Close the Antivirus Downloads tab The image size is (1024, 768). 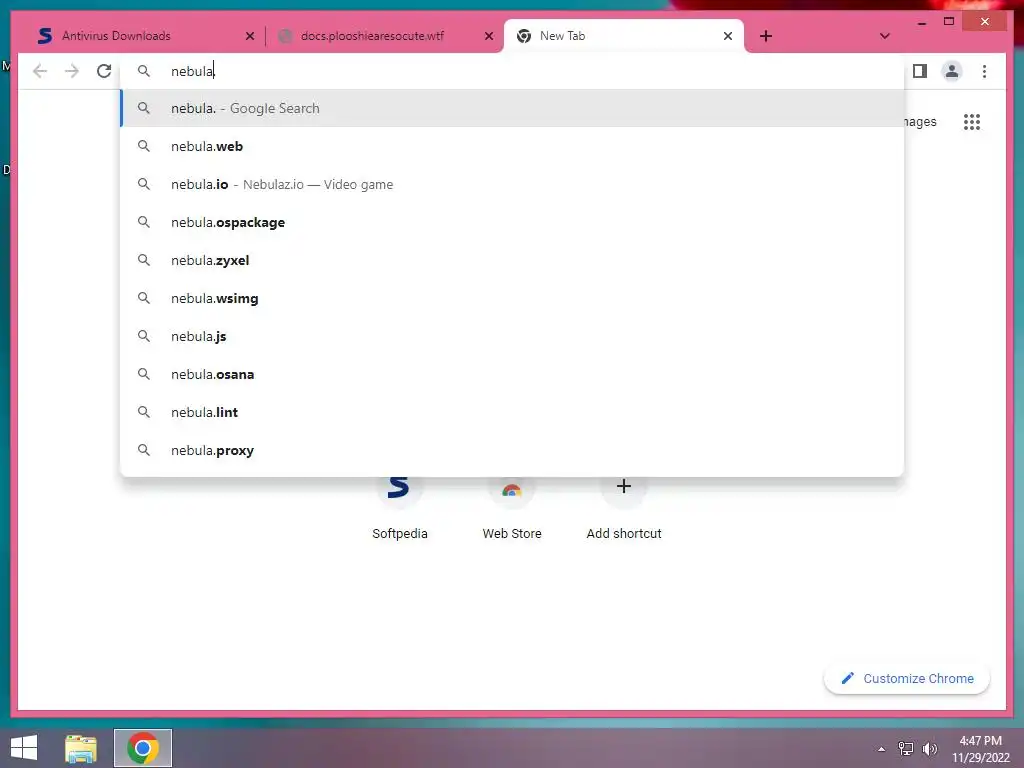click(249, 36)
